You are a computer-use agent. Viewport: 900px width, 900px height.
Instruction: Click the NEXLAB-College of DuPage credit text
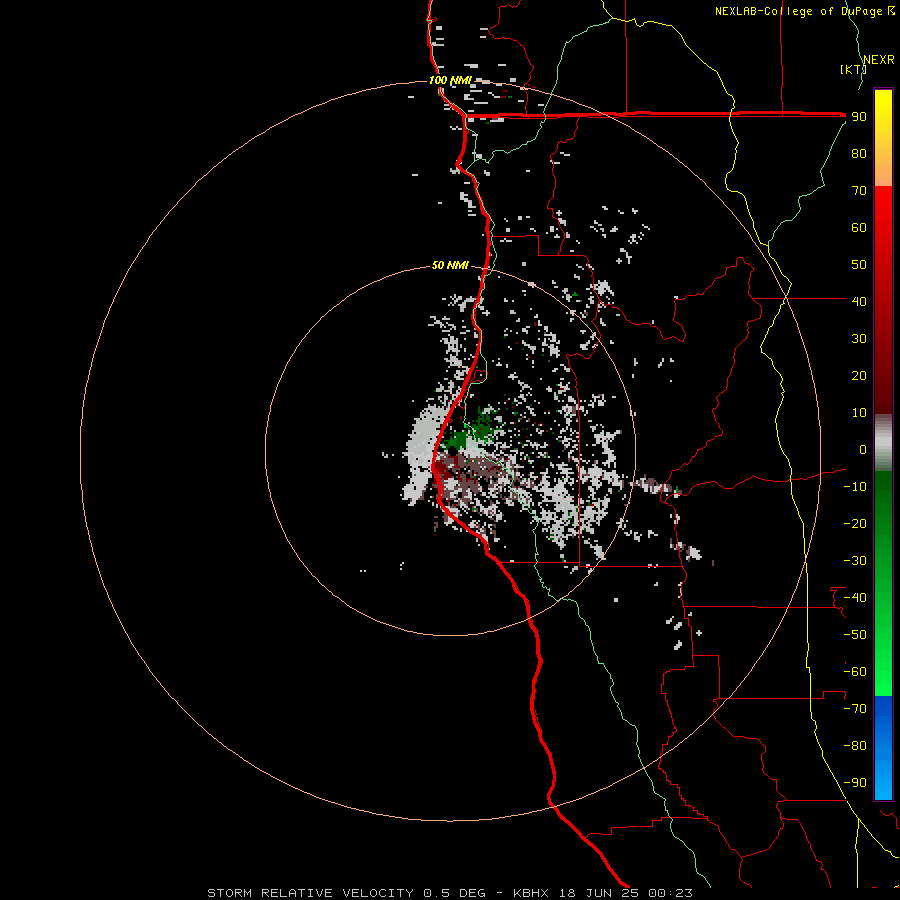click(x=804, y=11)
